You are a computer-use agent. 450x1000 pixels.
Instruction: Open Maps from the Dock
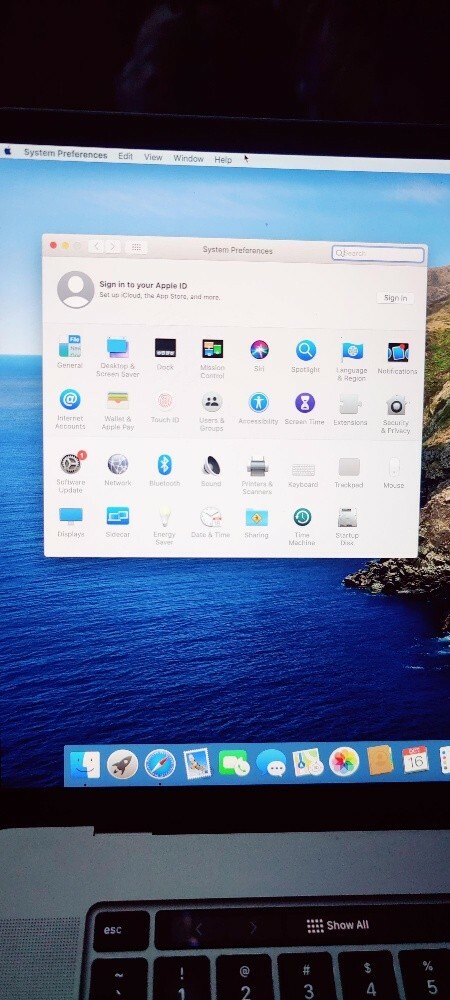(308, 762)
